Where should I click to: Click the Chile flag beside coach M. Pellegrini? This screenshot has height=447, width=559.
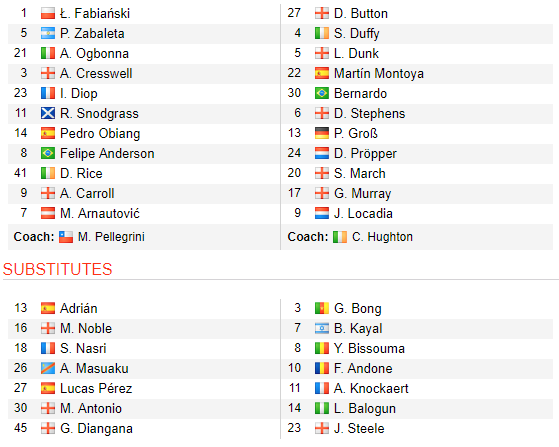point(66,237)
